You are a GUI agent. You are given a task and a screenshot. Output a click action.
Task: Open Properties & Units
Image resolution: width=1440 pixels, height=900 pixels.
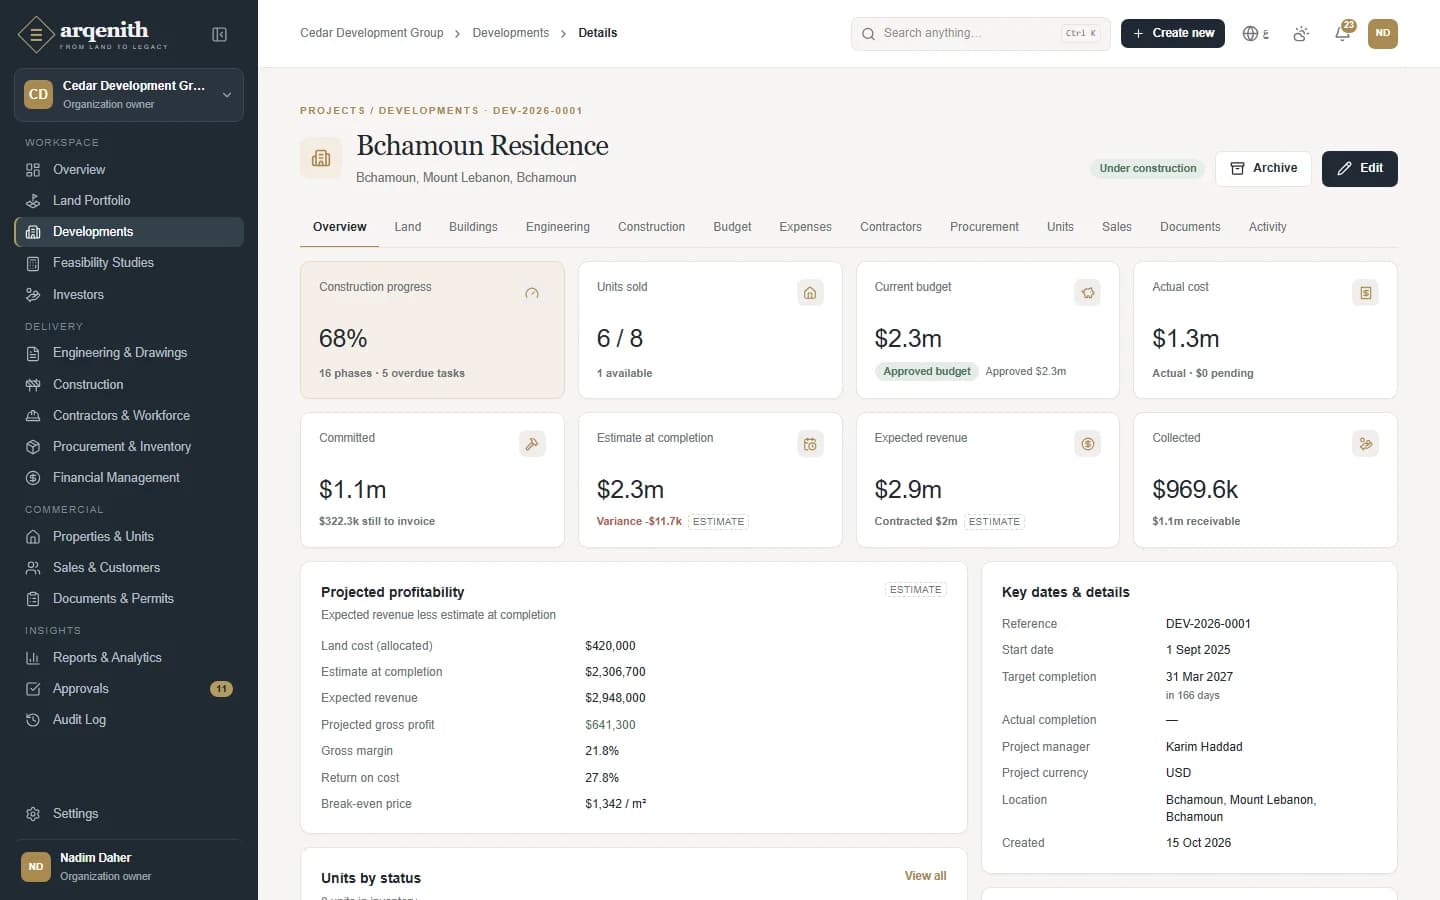[x=129, y=536]
